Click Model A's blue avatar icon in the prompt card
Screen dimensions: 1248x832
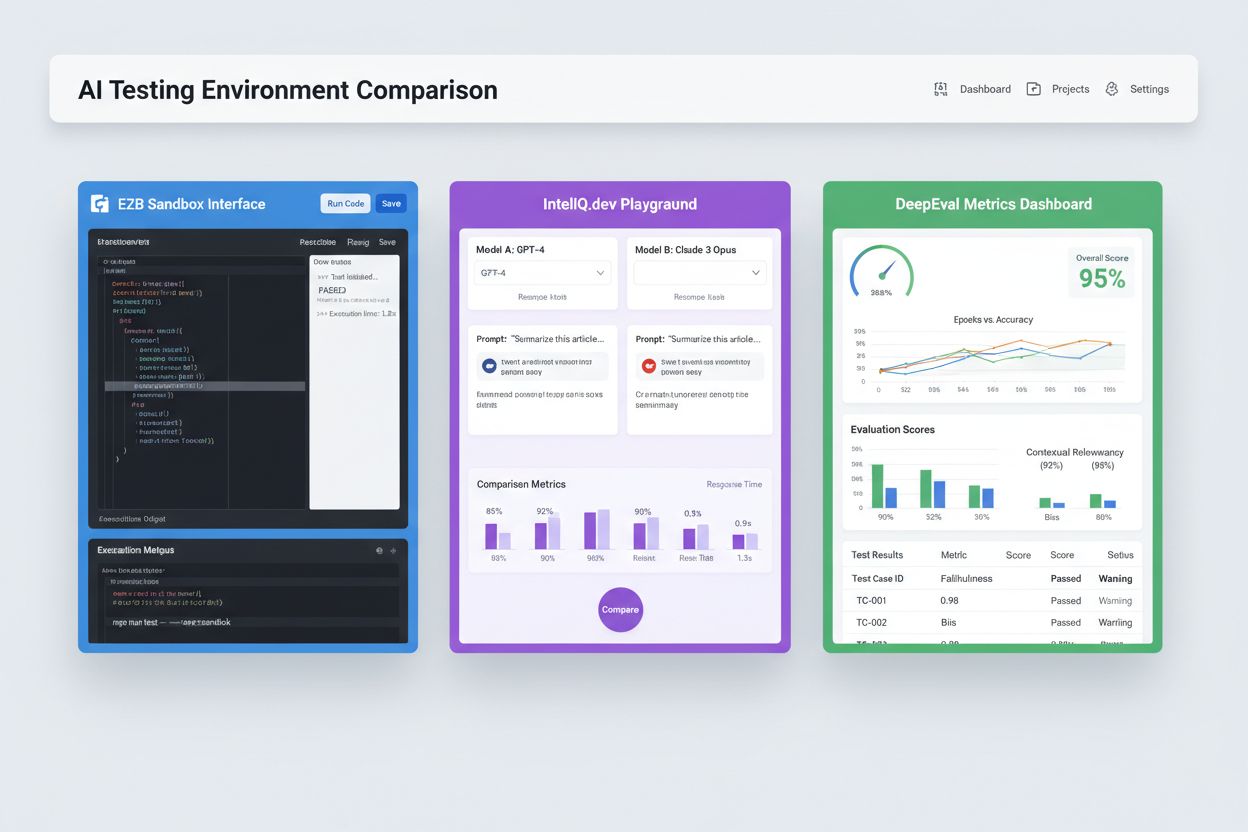(x=489, y=365)
